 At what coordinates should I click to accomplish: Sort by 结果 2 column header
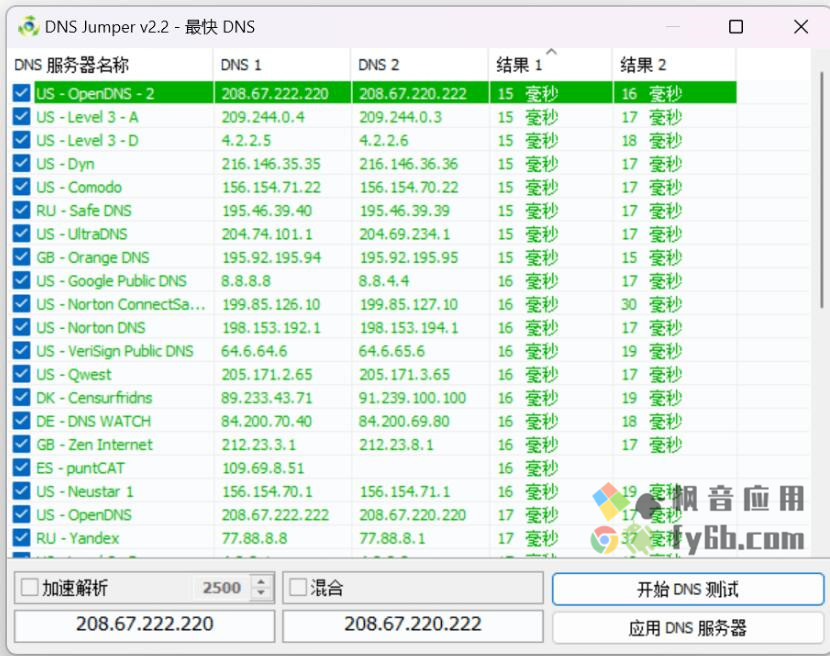pyautogui.click(x=674, y=65)
